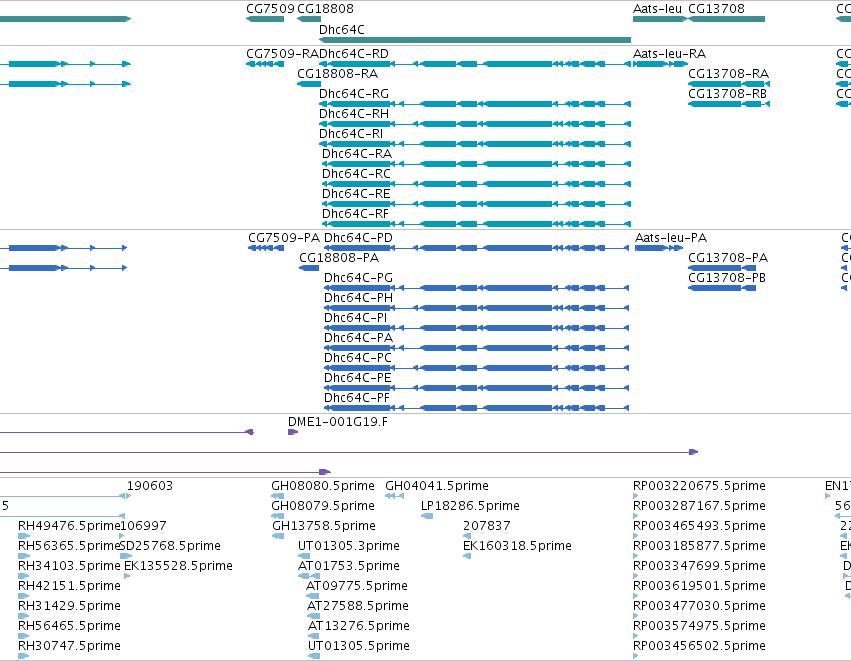The width and height of the screenshot is (851, 661).
Task: Open EST AT09775.5prime
Action: click(357, 586)
